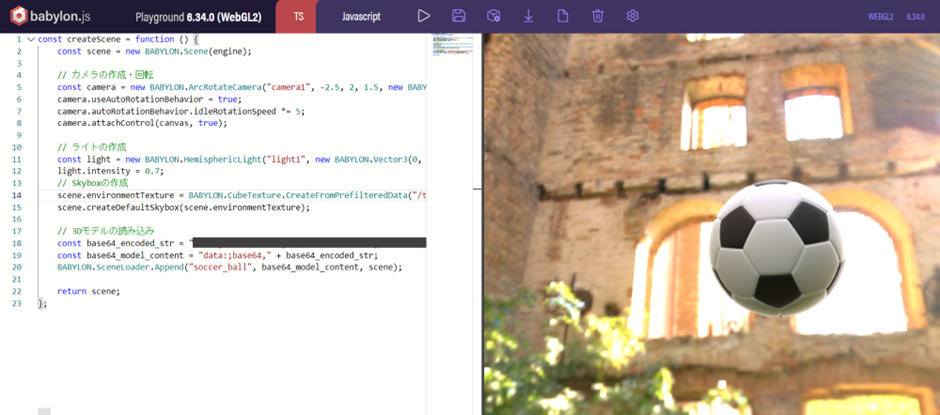
Task: Click the ArcRotateCamera code line
Action: 242,87
